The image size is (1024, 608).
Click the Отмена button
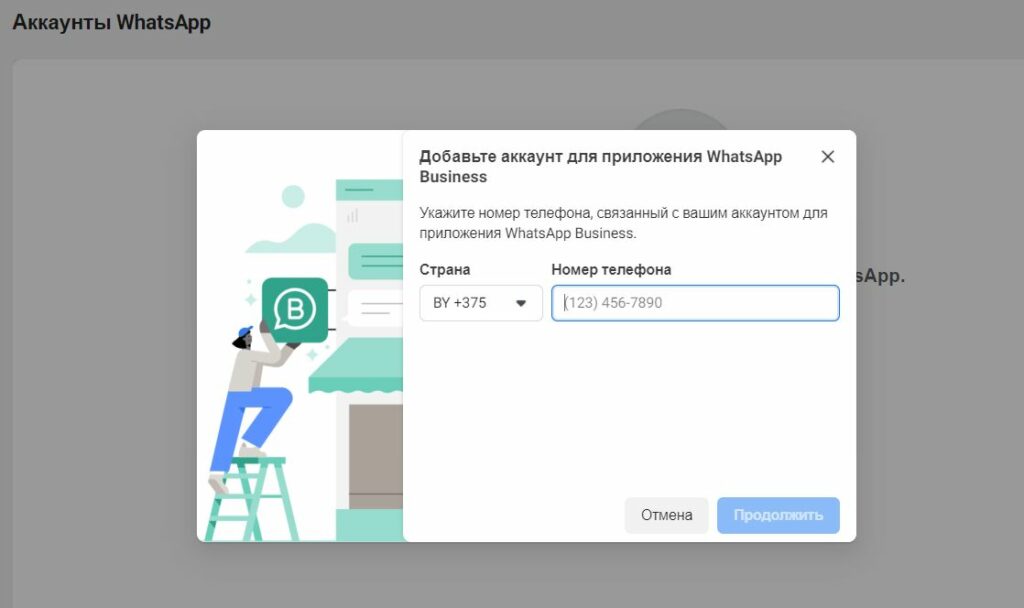click(666, 515)
